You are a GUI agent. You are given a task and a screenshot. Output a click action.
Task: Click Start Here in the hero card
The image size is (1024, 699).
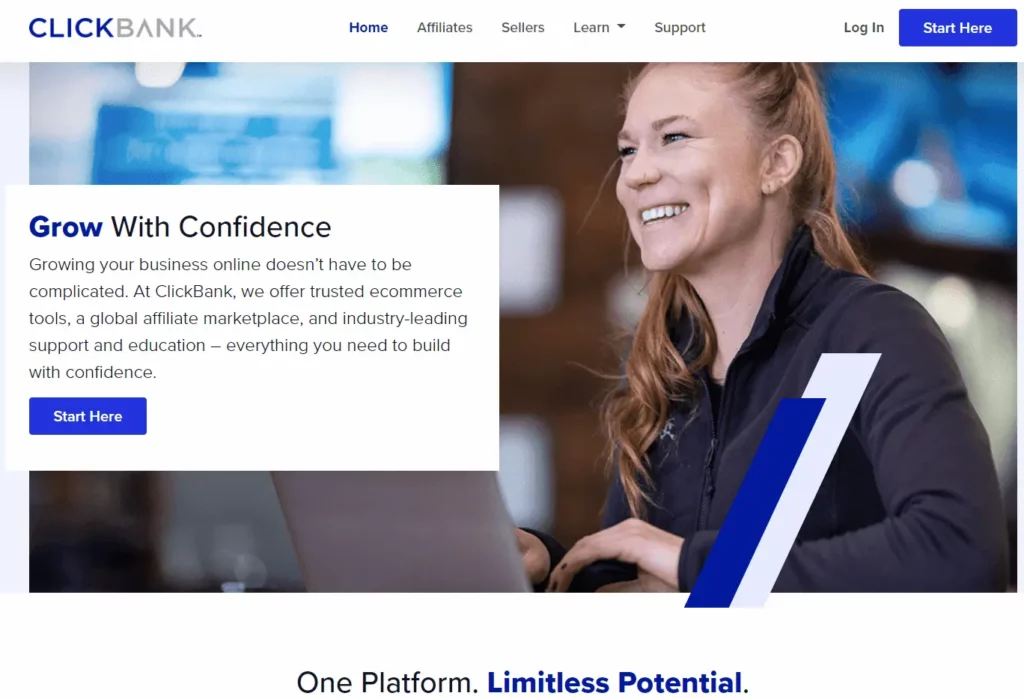click(x=88, y=416)
